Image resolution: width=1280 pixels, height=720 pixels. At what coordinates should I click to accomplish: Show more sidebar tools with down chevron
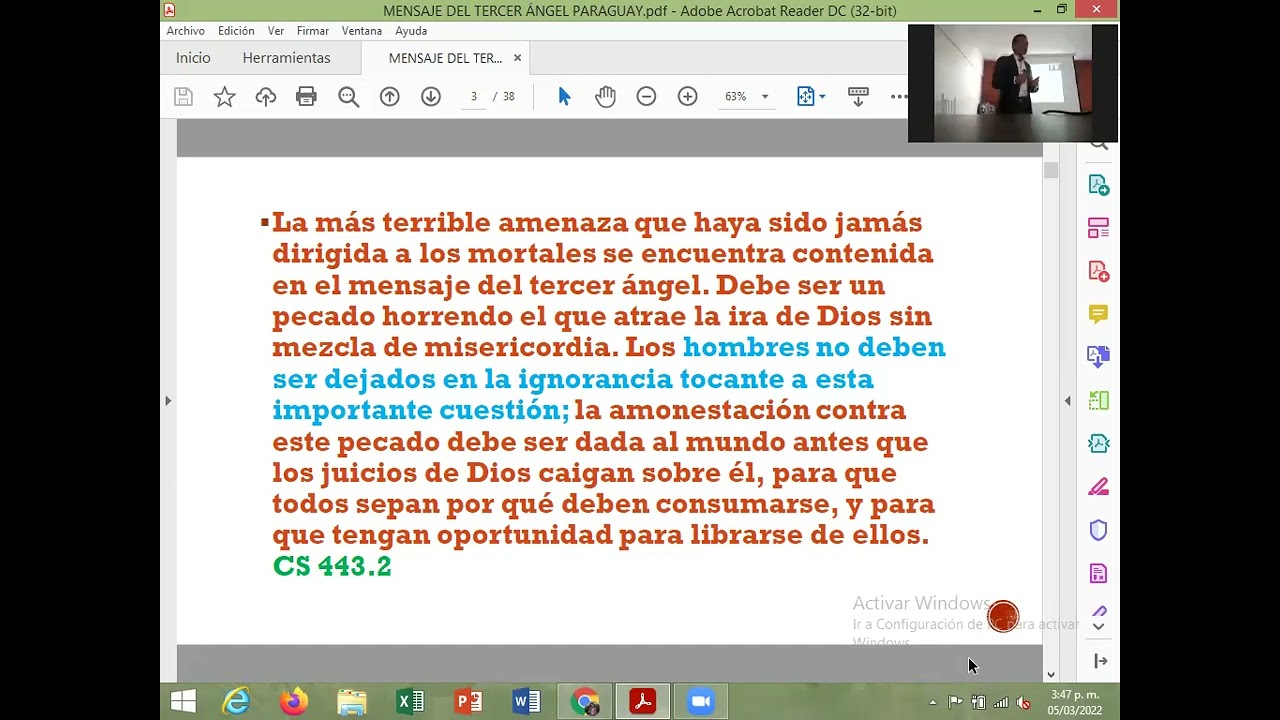1098,627
